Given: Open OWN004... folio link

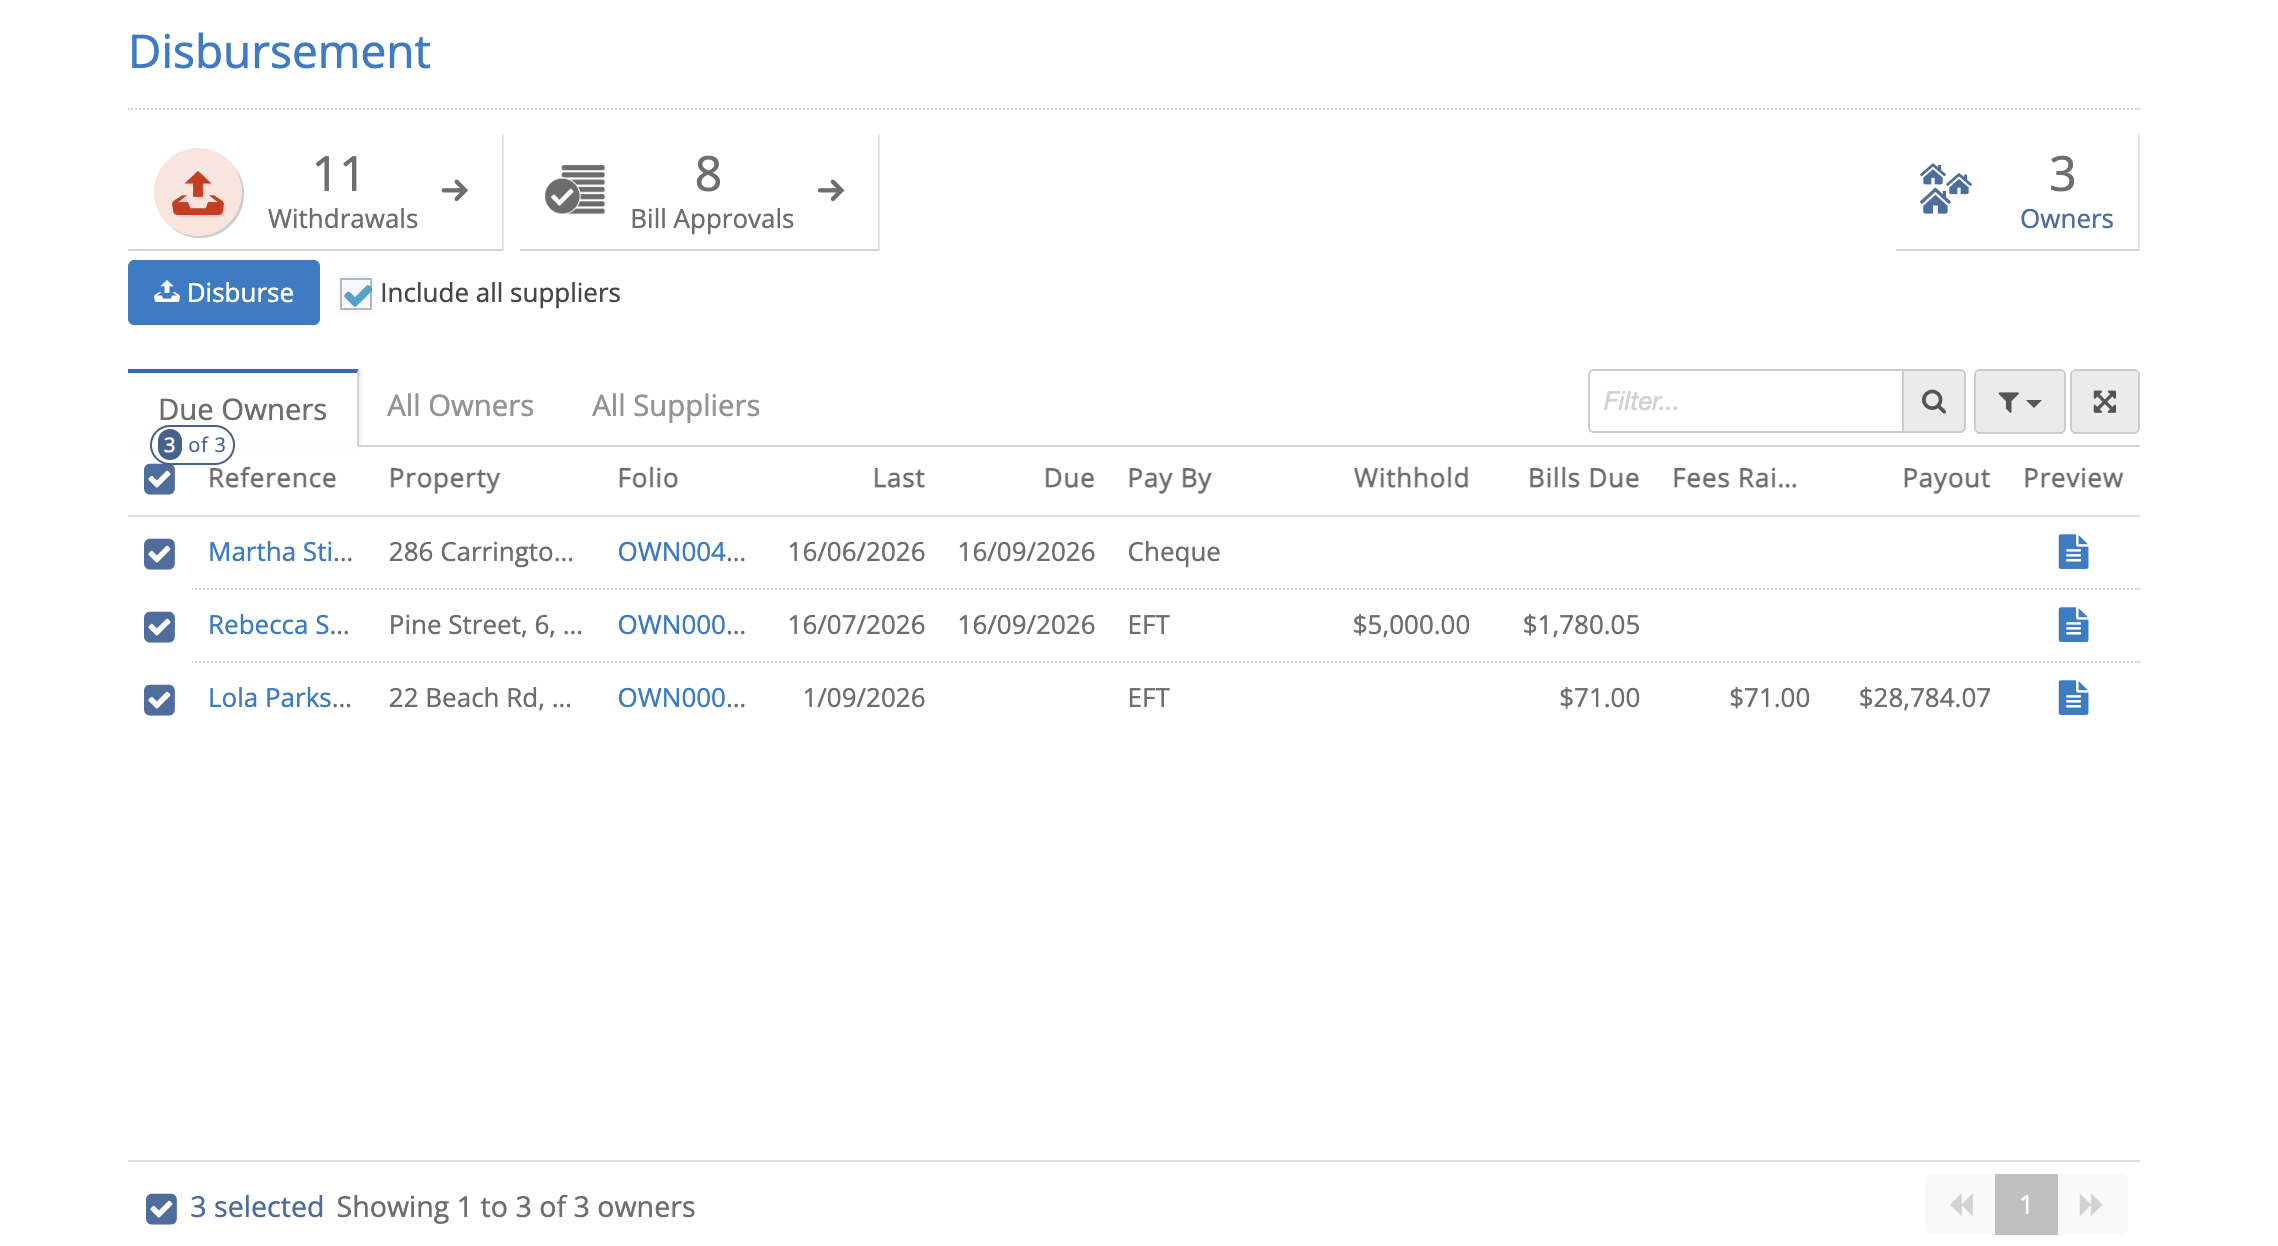Looking at the screenshot, I should tap(681, 552).
